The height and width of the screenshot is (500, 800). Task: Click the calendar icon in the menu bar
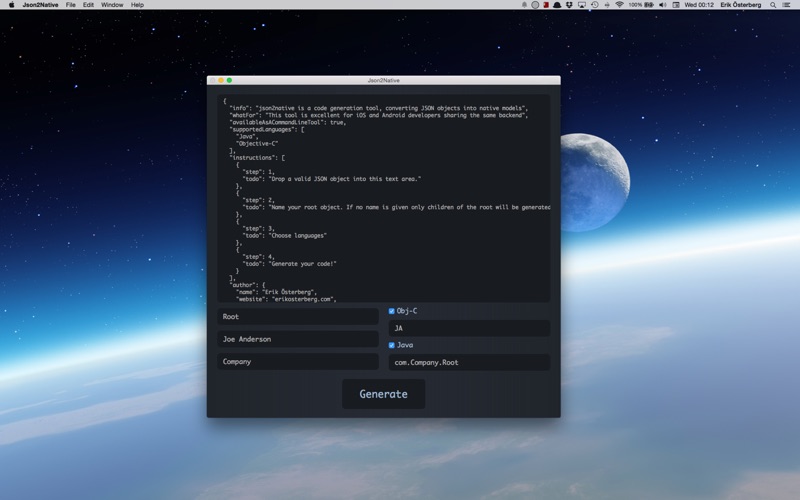pos(676,5)
